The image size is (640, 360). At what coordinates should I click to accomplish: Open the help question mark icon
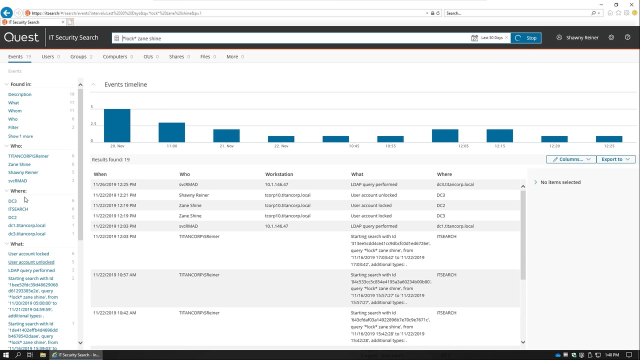tap(627, 38)
